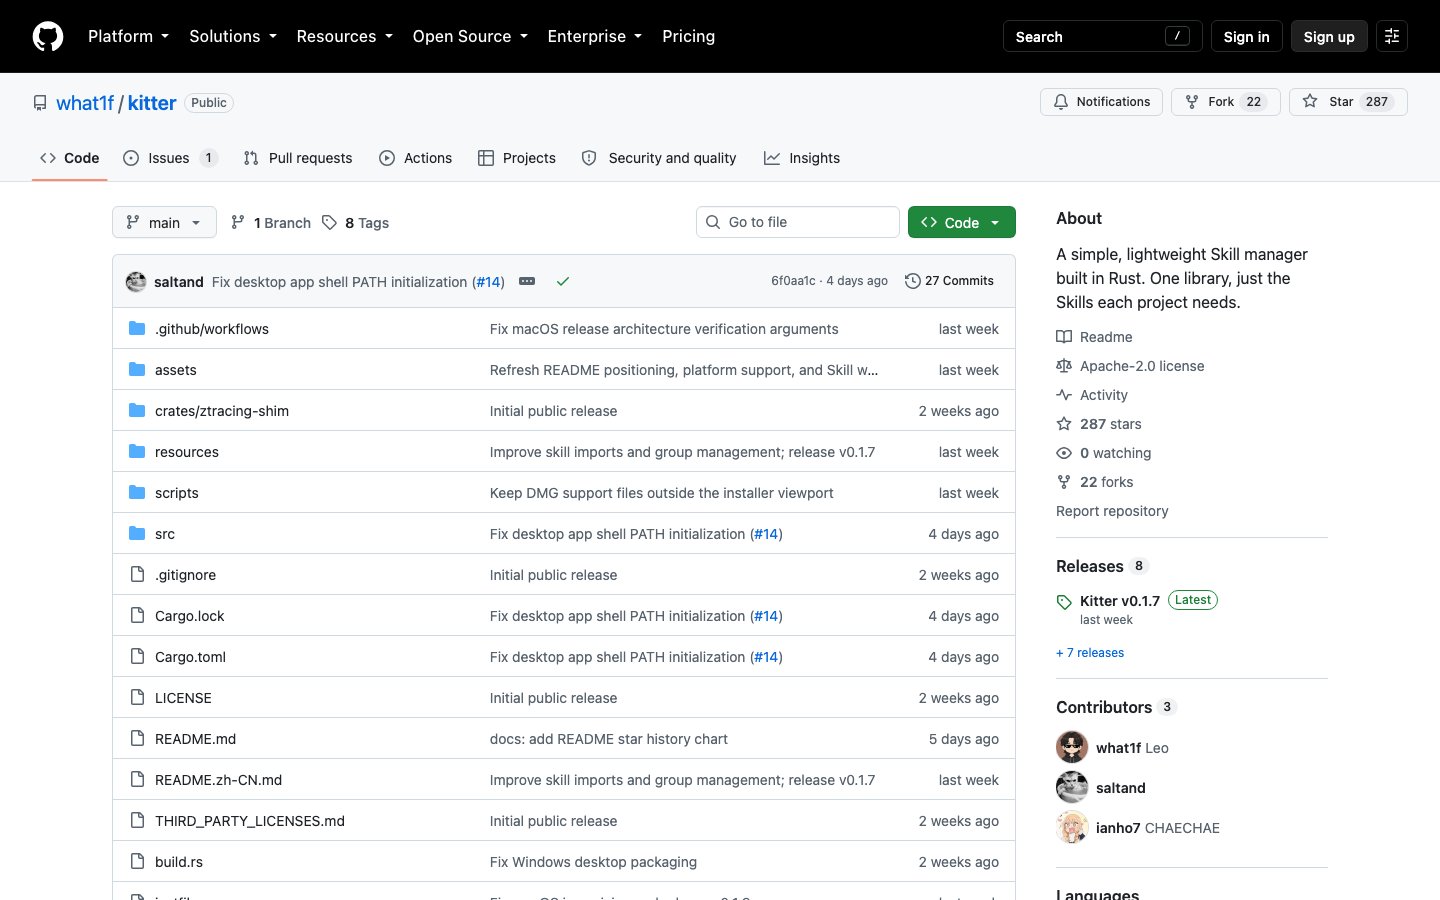Click the resources folder icon
The width and height of the screenshot is (1440, 900).
click(x=137, y=452)
